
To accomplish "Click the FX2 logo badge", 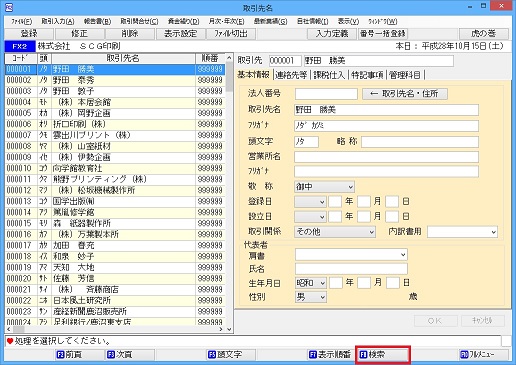I will point(20,46).
